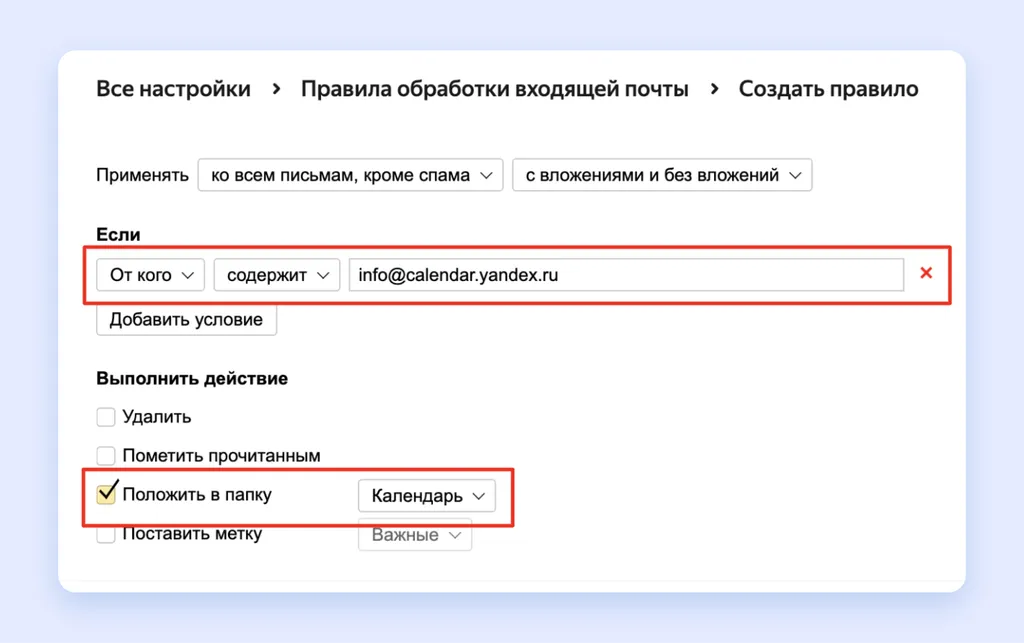Screen dimensions: 1024x643
Task: Choose a folder in Календарь dropdown
Action: [426, 495]
